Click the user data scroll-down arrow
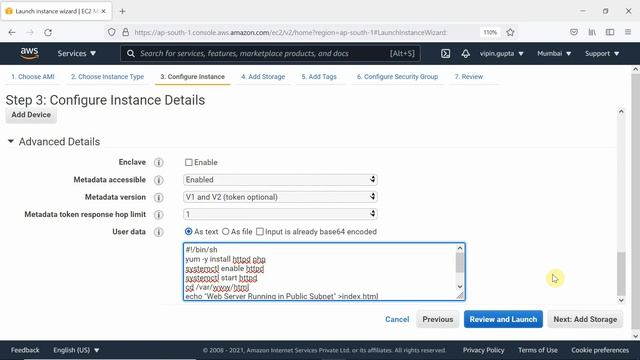This screenshot has height=360, width=640. pos(460,287)
